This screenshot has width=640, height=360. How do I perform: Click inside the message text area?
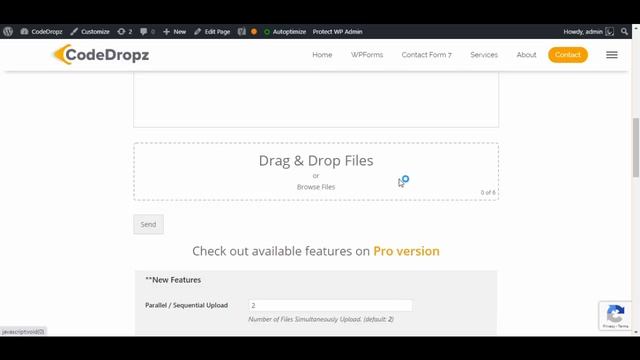pyautogui.click(x=316, y=100)
